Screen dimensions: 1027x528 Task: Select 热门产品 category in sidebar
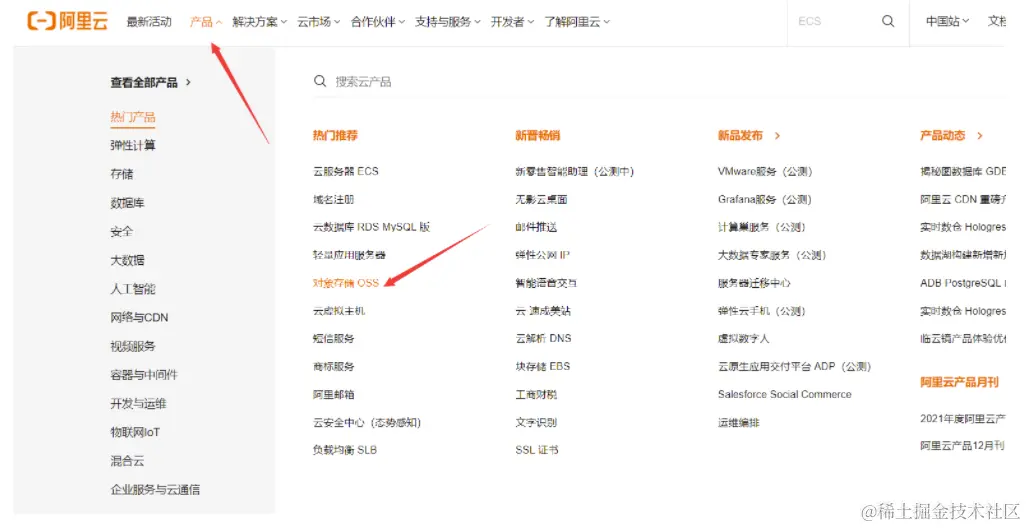133,117
